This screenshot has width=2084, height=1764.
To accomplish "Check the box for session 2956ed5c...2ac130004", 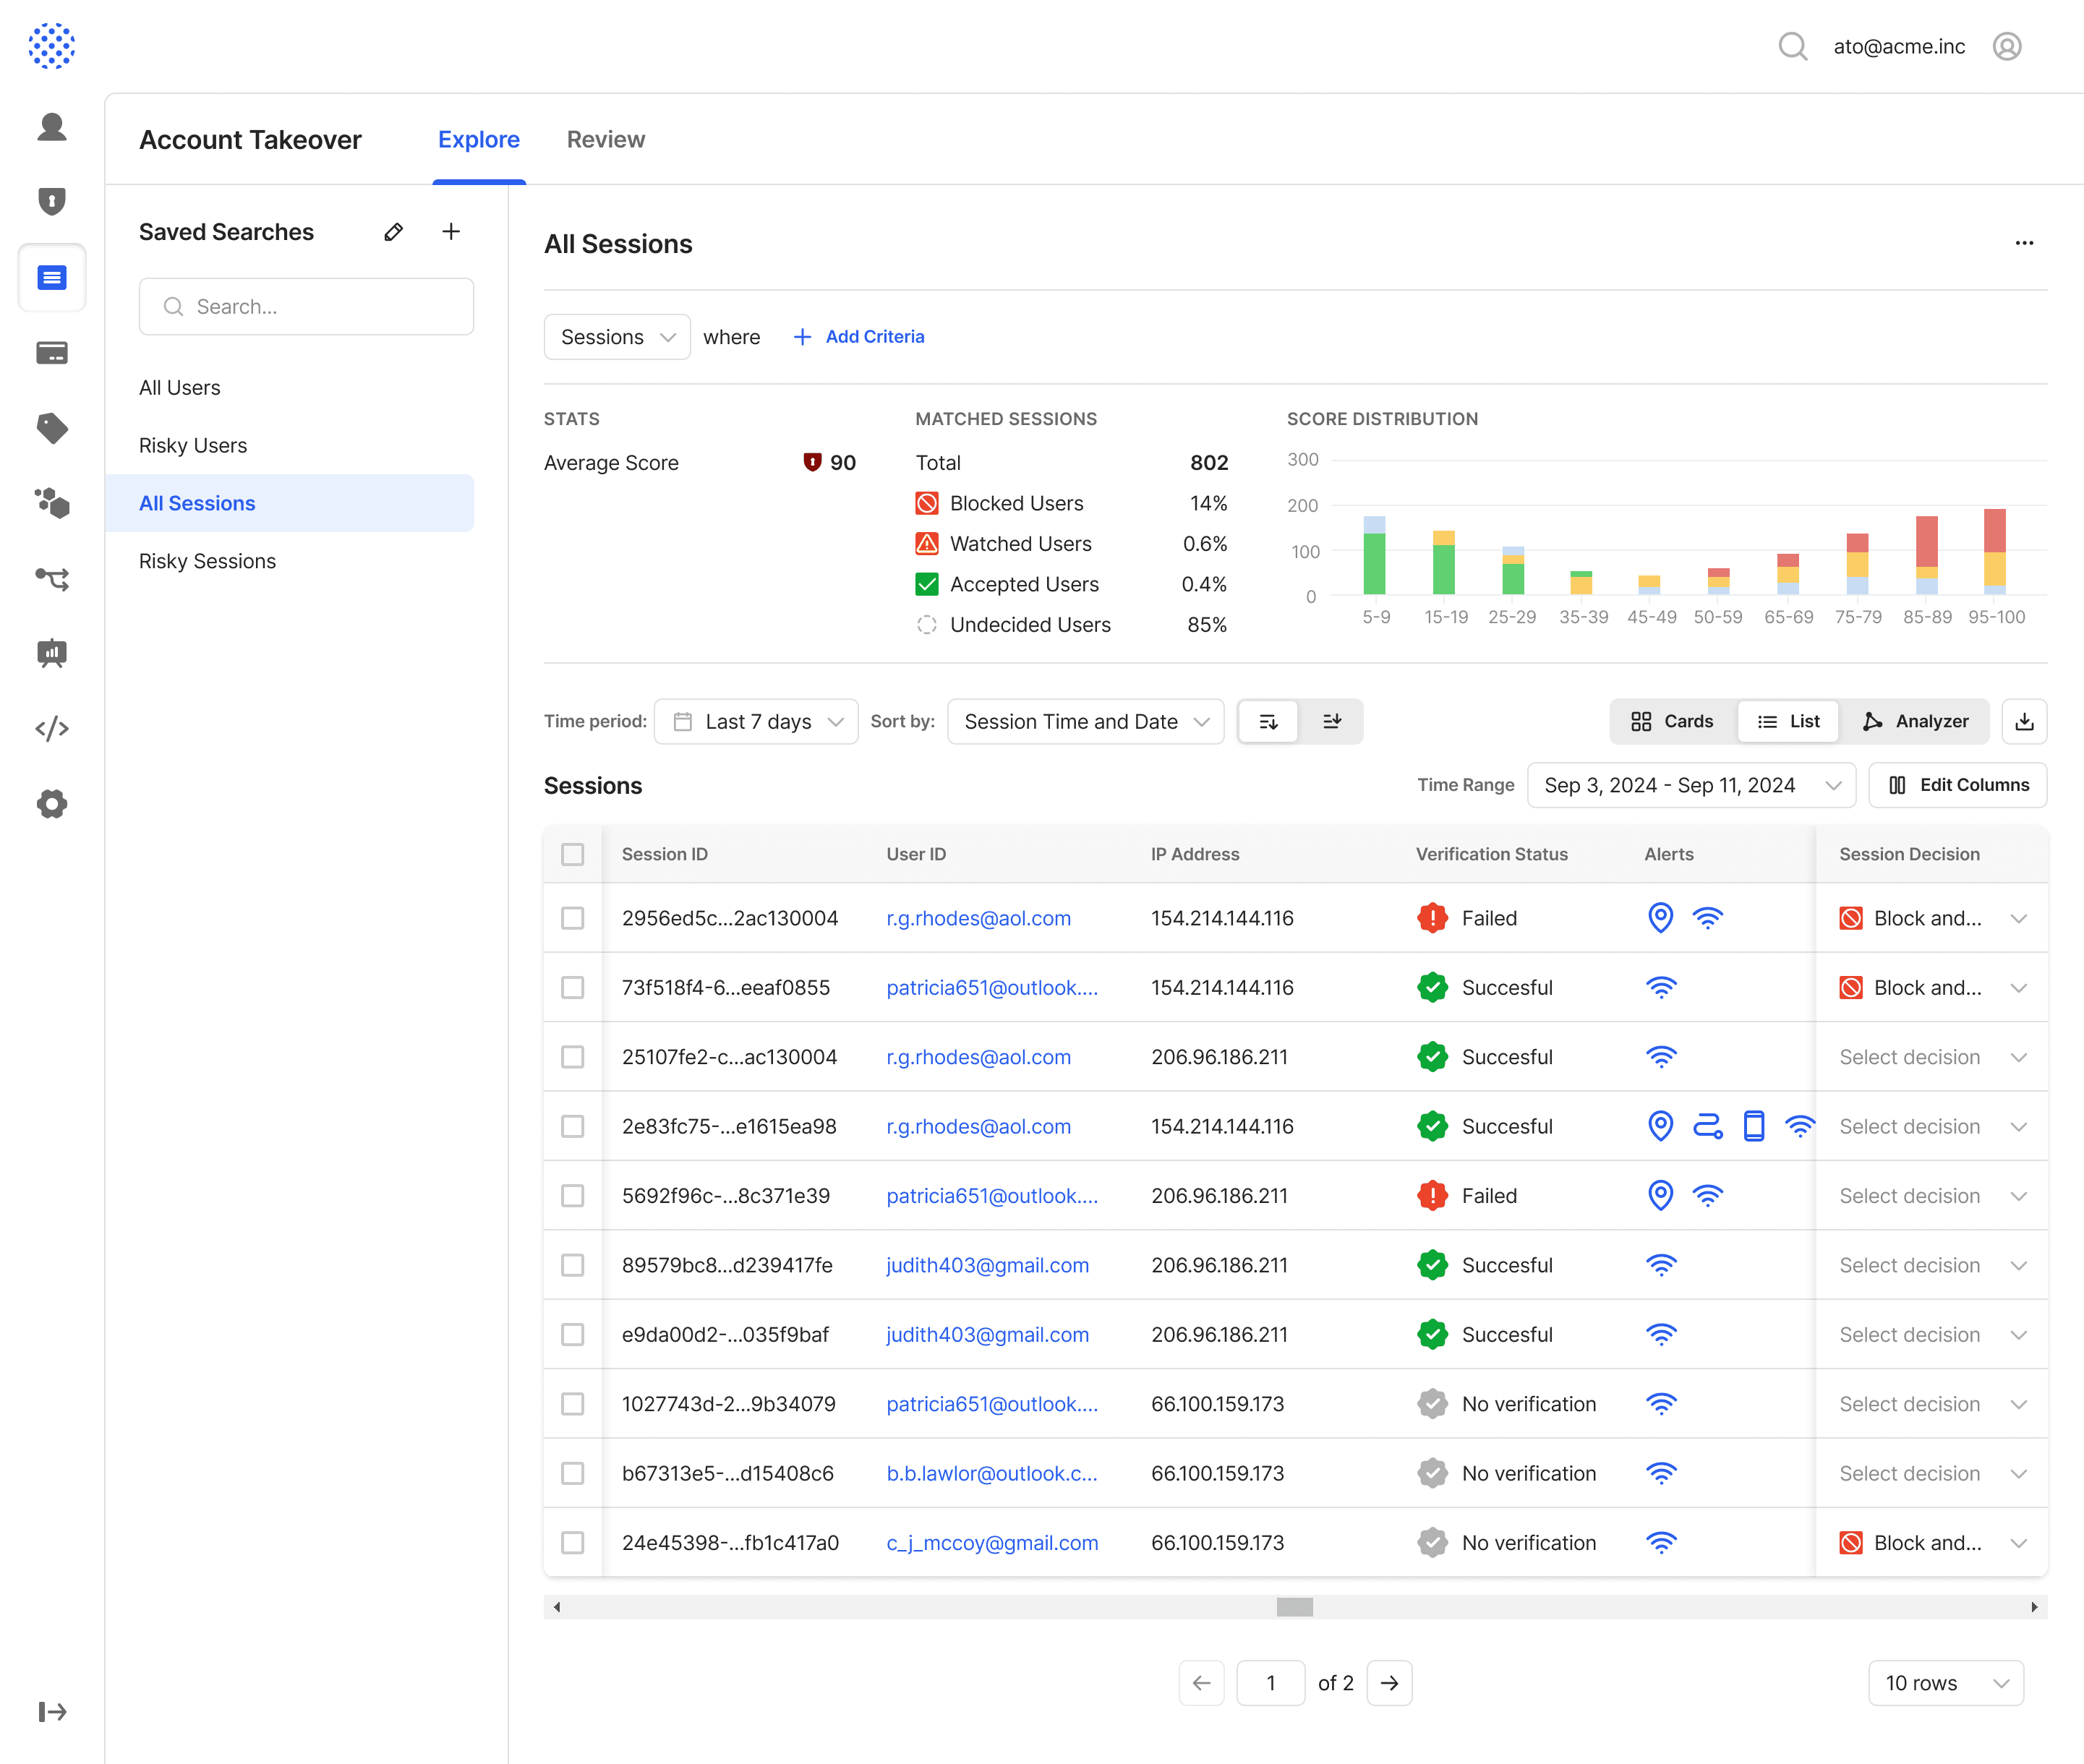I will [x=572, y=918].
